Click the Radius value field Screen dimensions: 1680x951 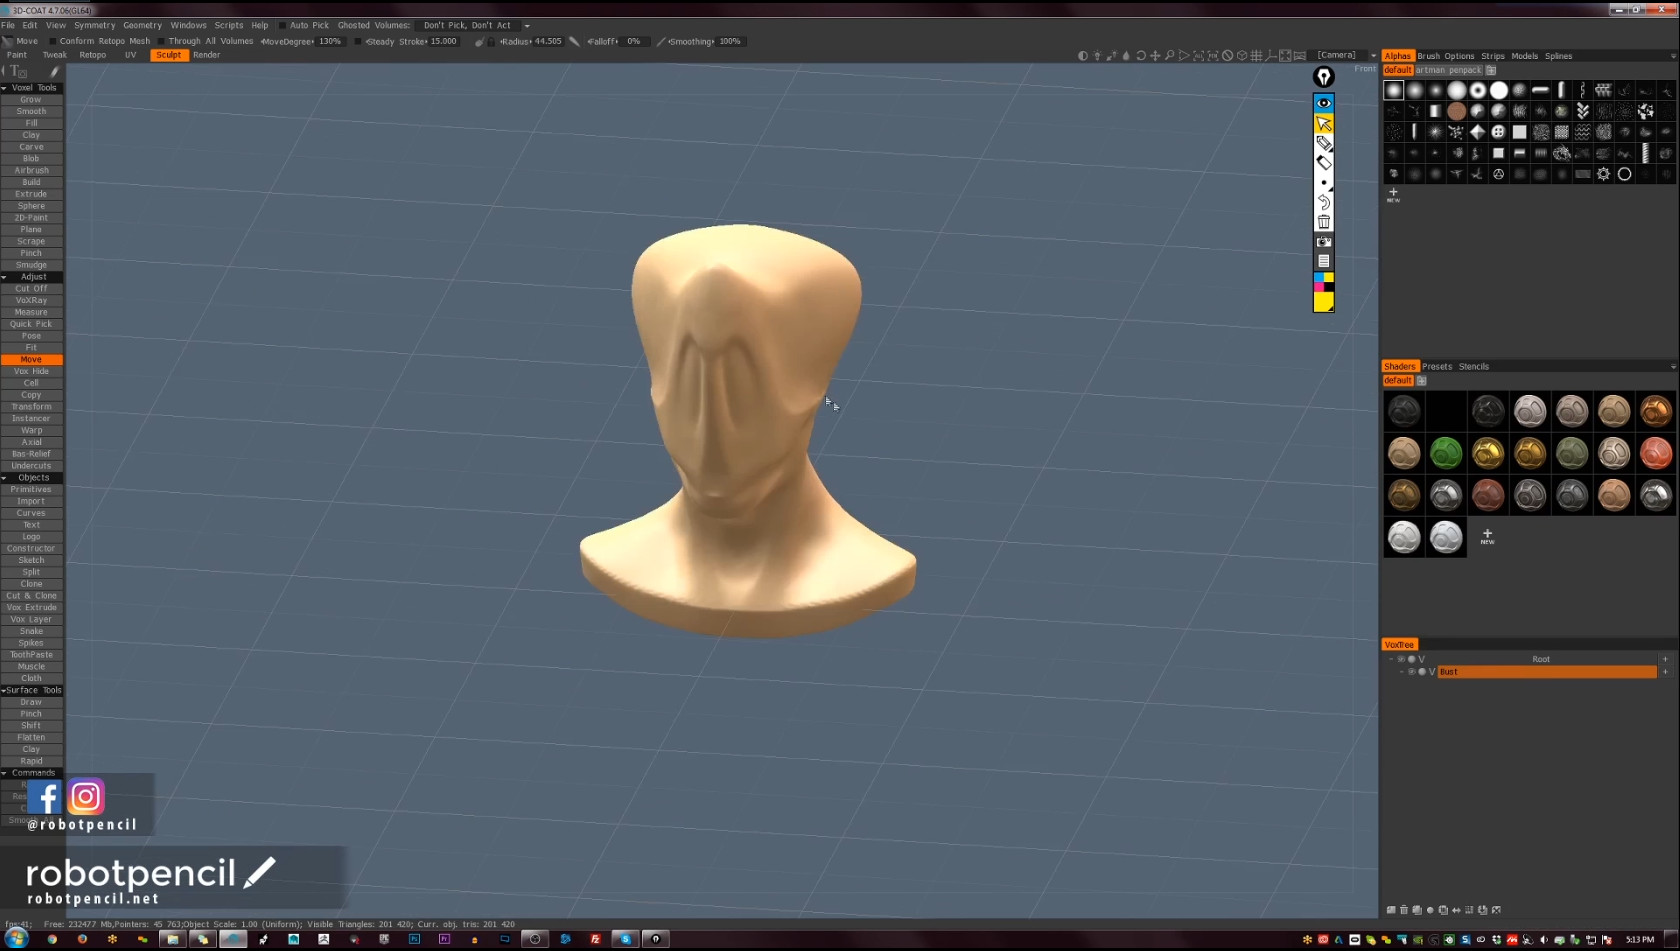pos(547,42)
